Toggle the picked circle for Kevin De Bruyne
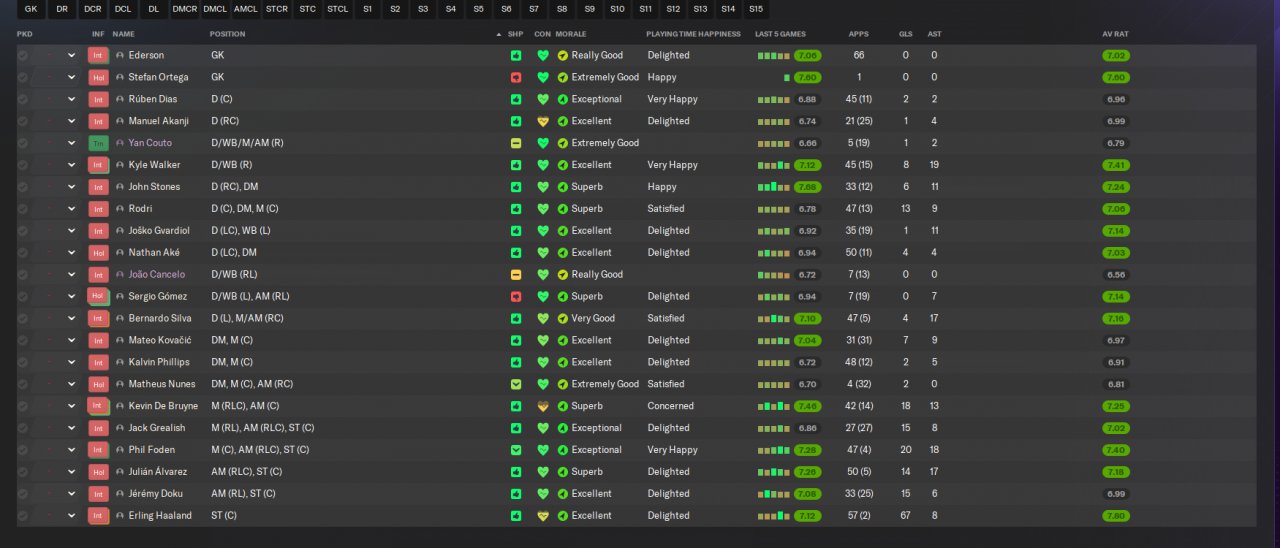 [x=23, y=406]
